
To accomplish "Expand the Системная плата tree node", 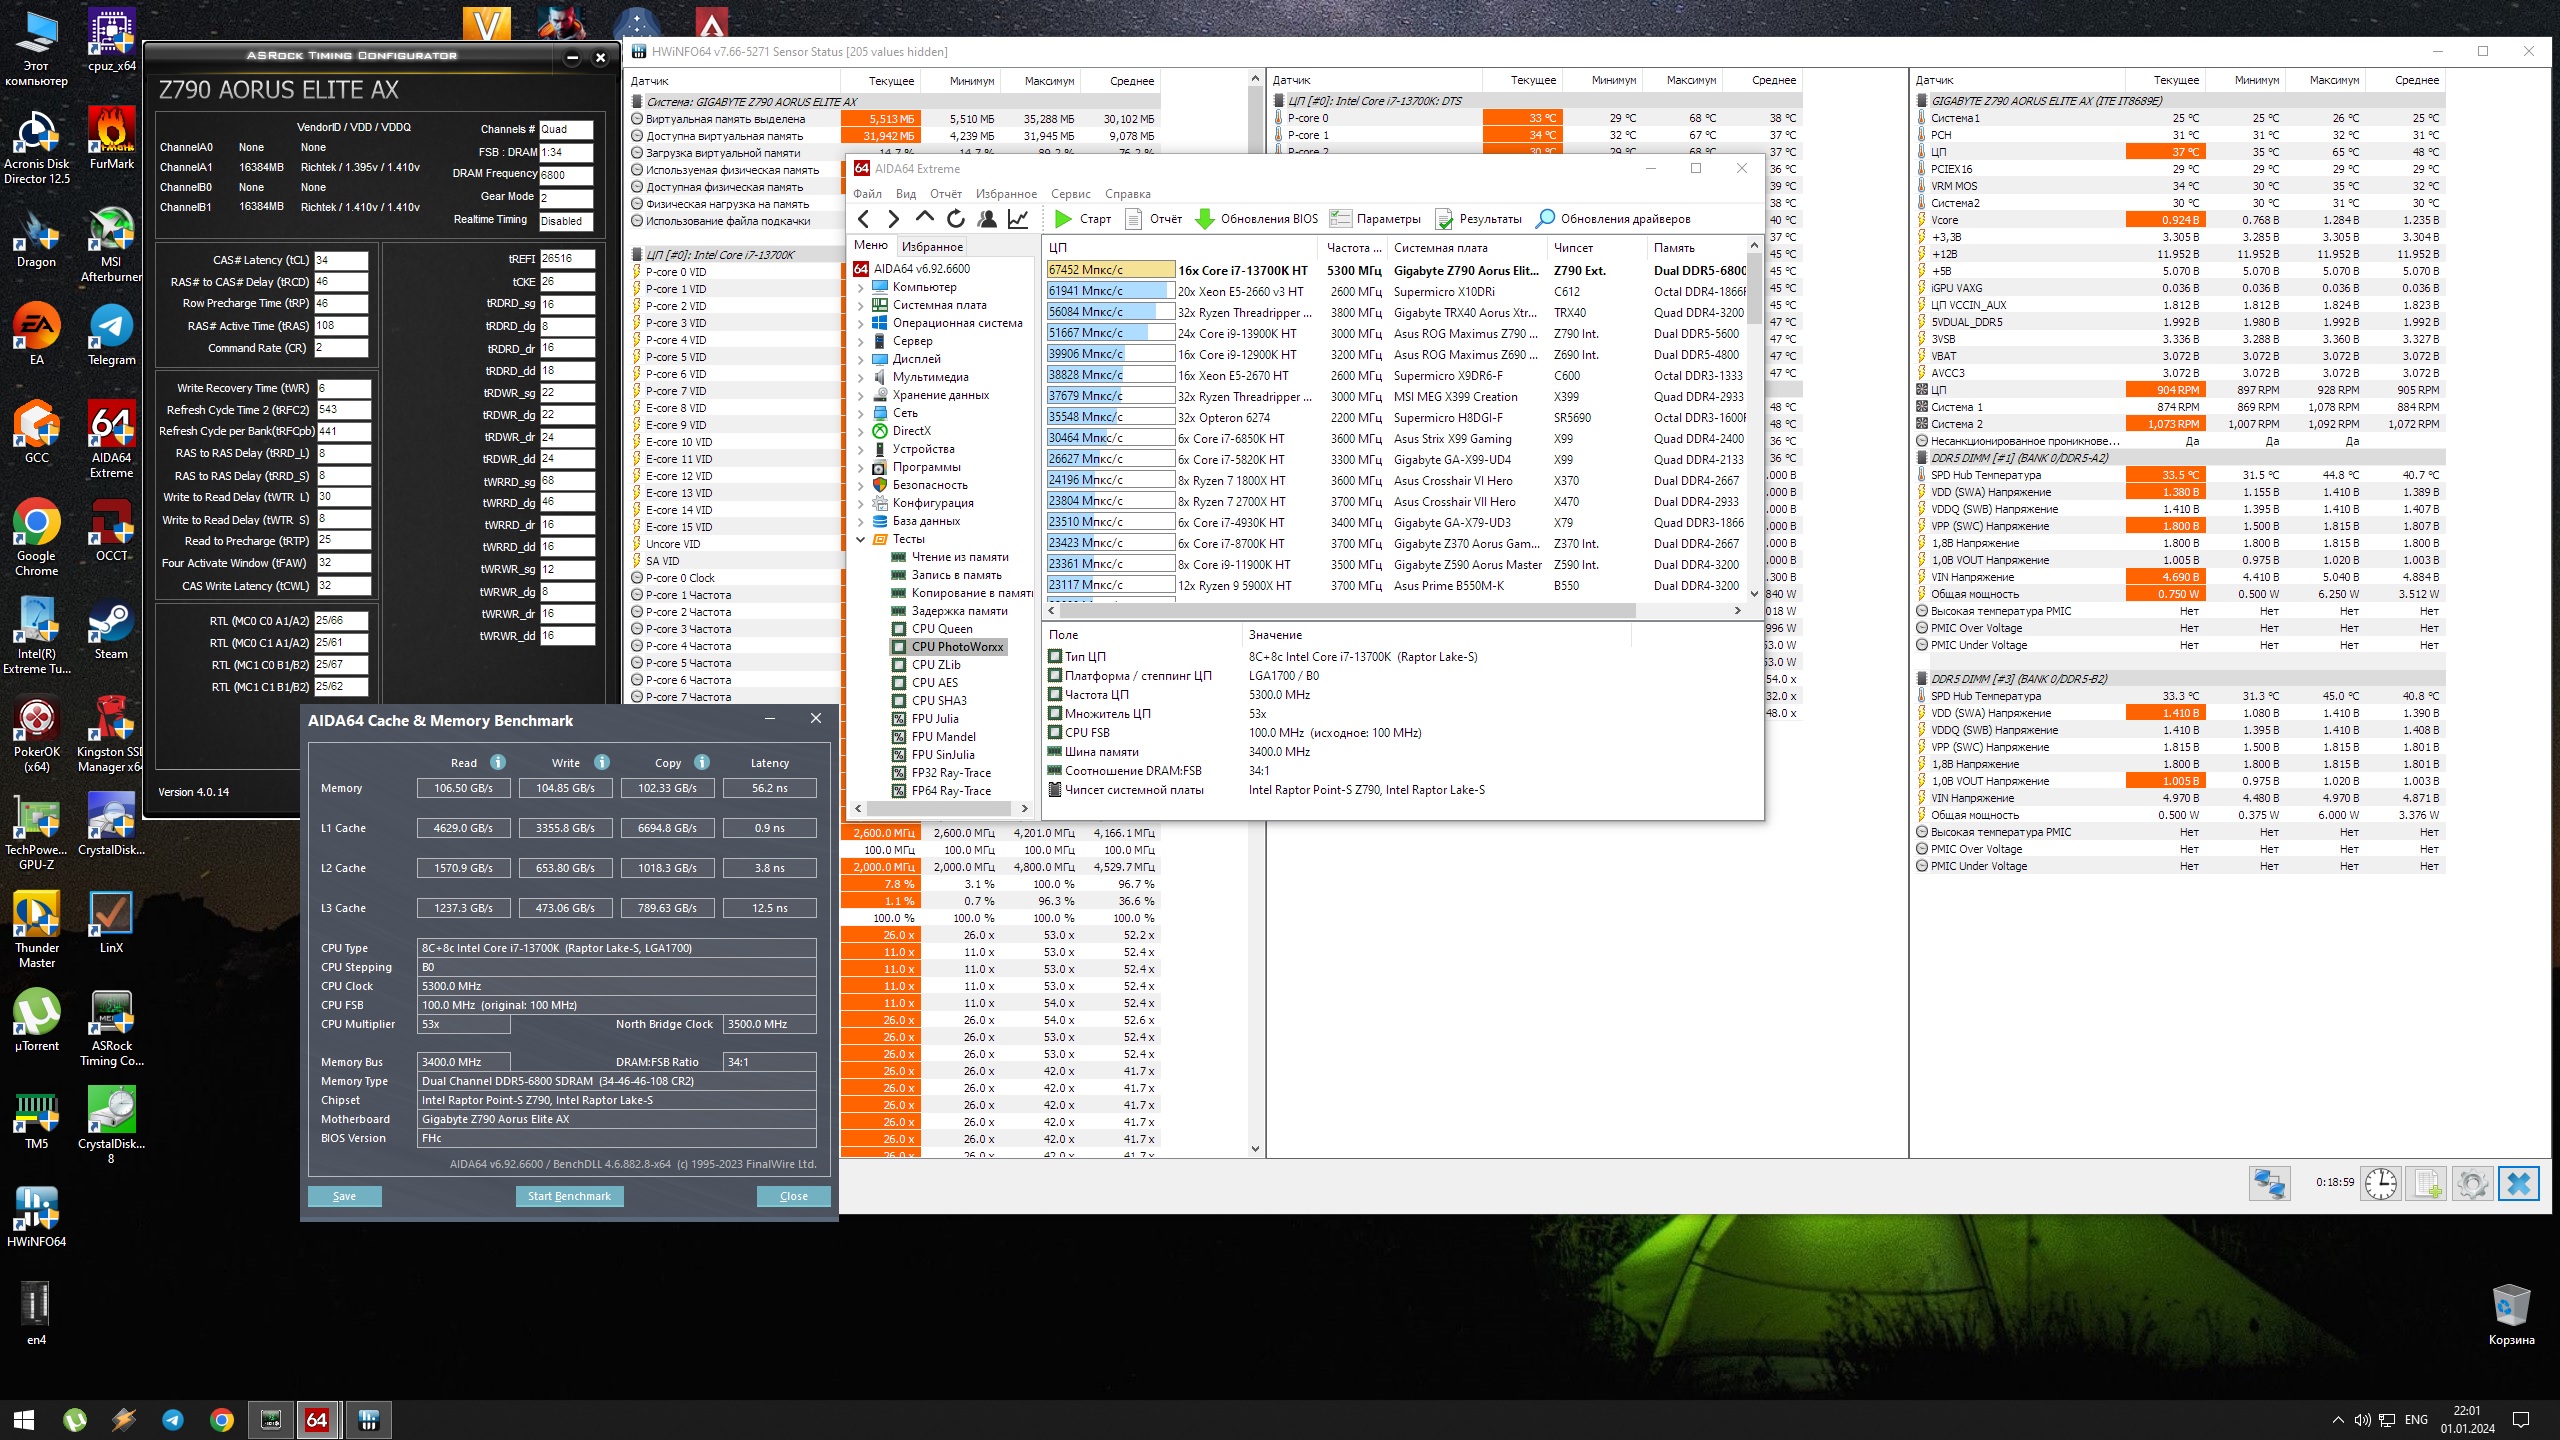I will [860, 305].
